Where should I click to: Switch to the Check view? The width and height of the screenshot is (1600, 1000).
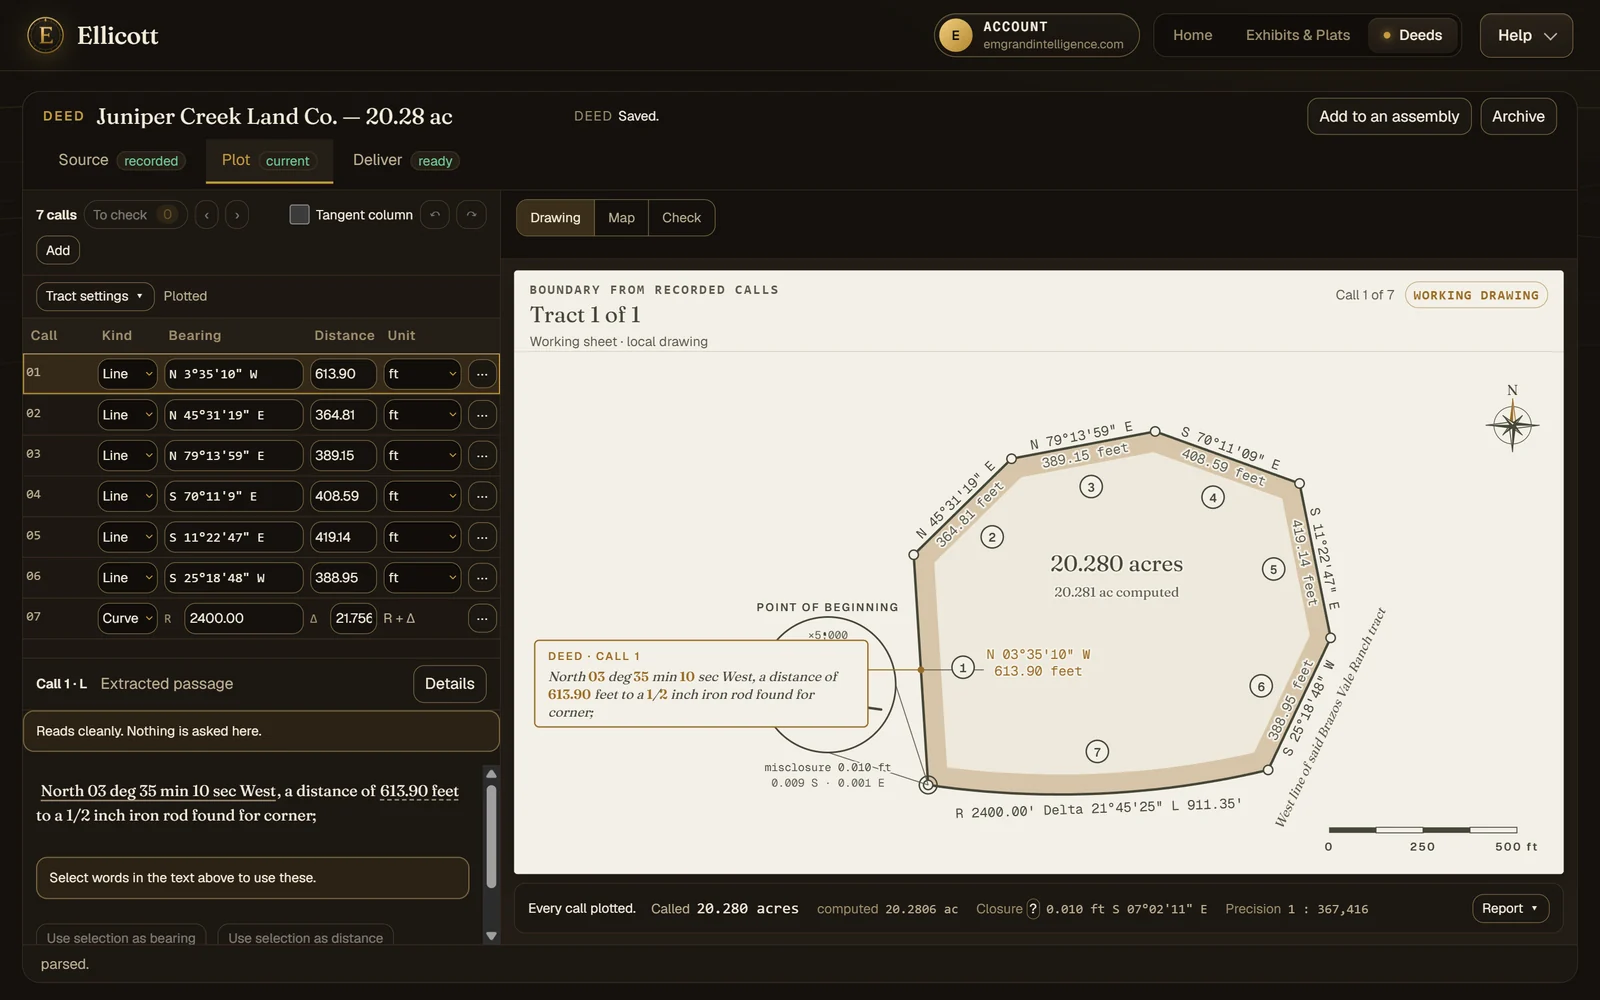pyautogui.click(x=681, y=218)
